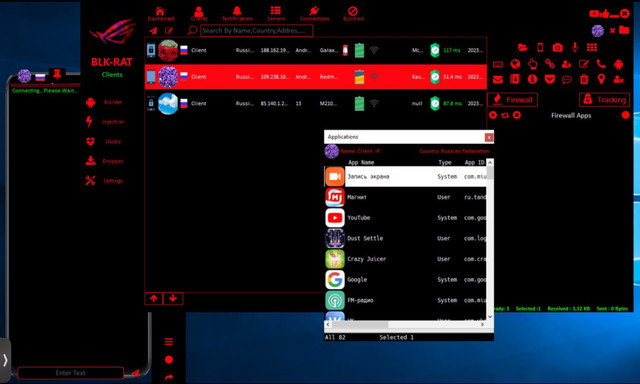Click the info circle icon in tools panel
The image size is (640, 384).
pos(532,79)
